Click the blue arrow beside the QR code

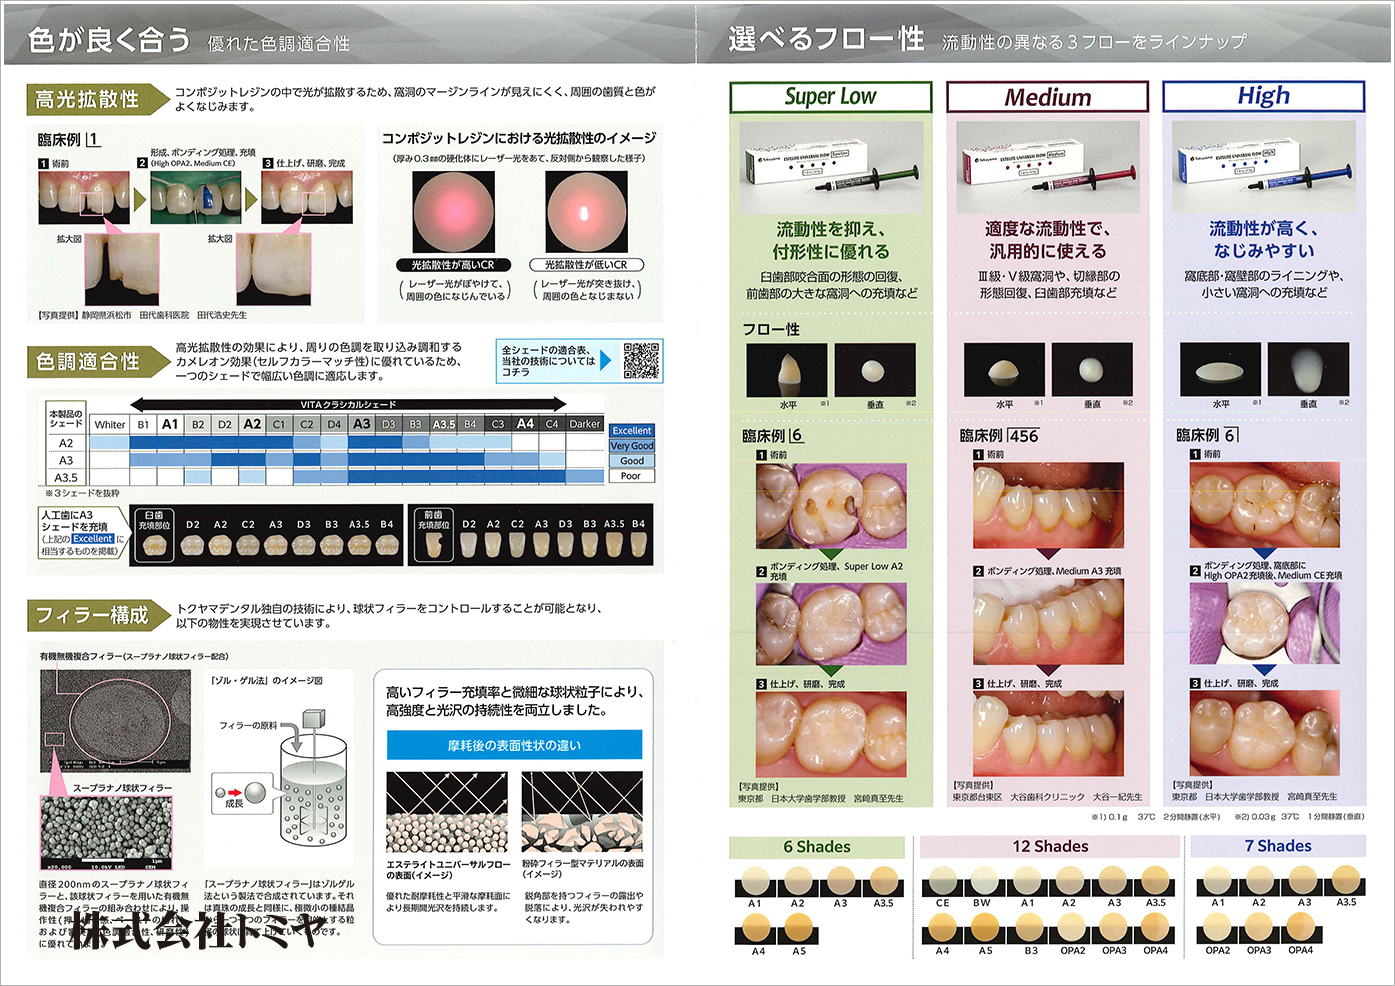click(606, 361)
